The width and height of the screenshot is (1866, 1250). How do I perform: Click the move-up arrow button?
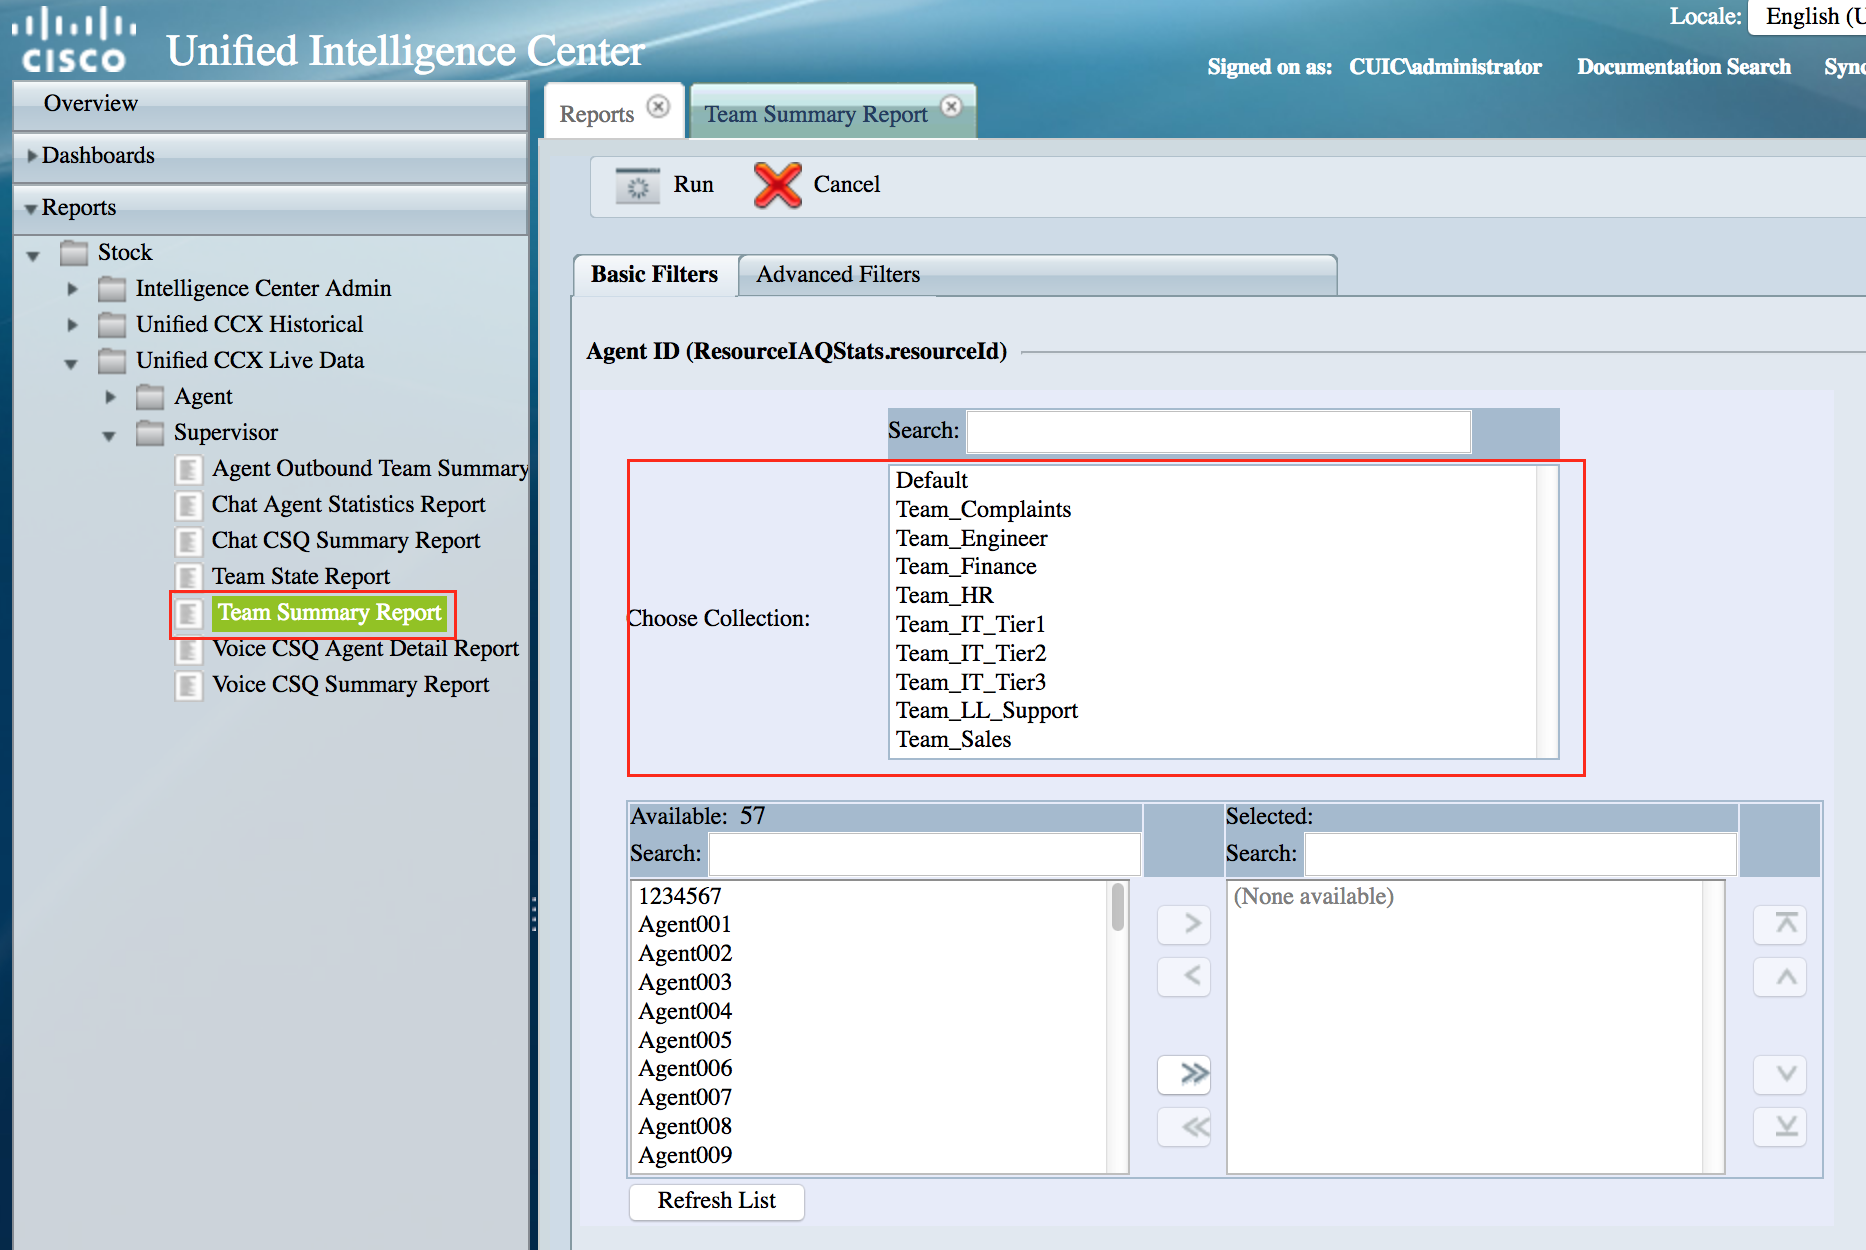(1780, 976)
